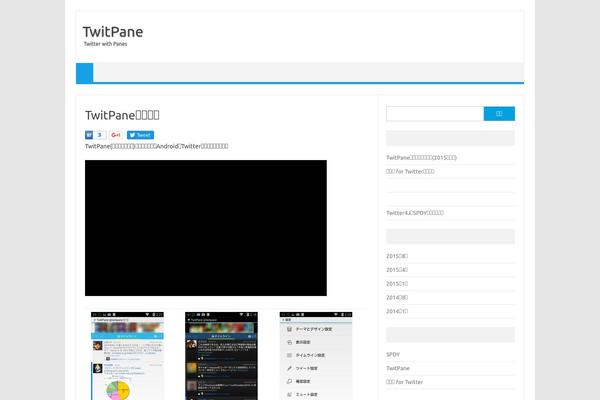Image resolution: width=600 pixels, height=400 pixels.
Task: Open sidebar post link starting with TwitPane (2015)
Action: 421,158
